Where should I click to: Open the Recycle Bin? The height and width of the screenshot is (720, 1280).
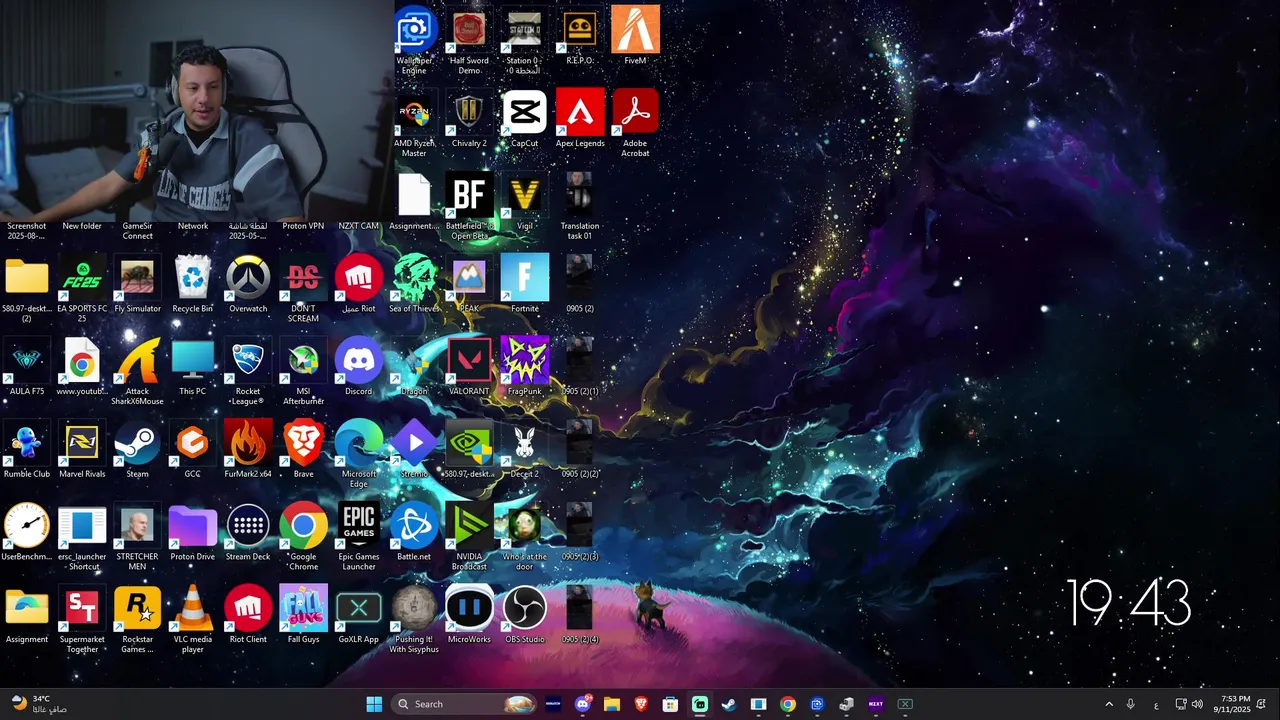tap(193, 279)
